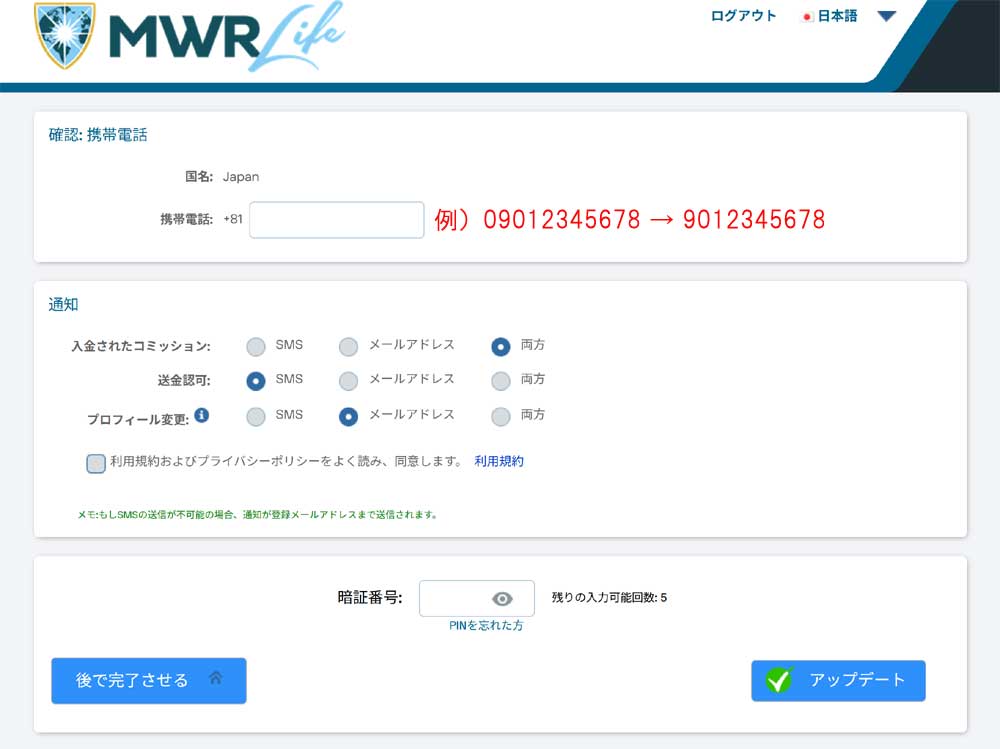
Task: Select メールアドレス for 送金認可
Action: click(x=348, y=381)
